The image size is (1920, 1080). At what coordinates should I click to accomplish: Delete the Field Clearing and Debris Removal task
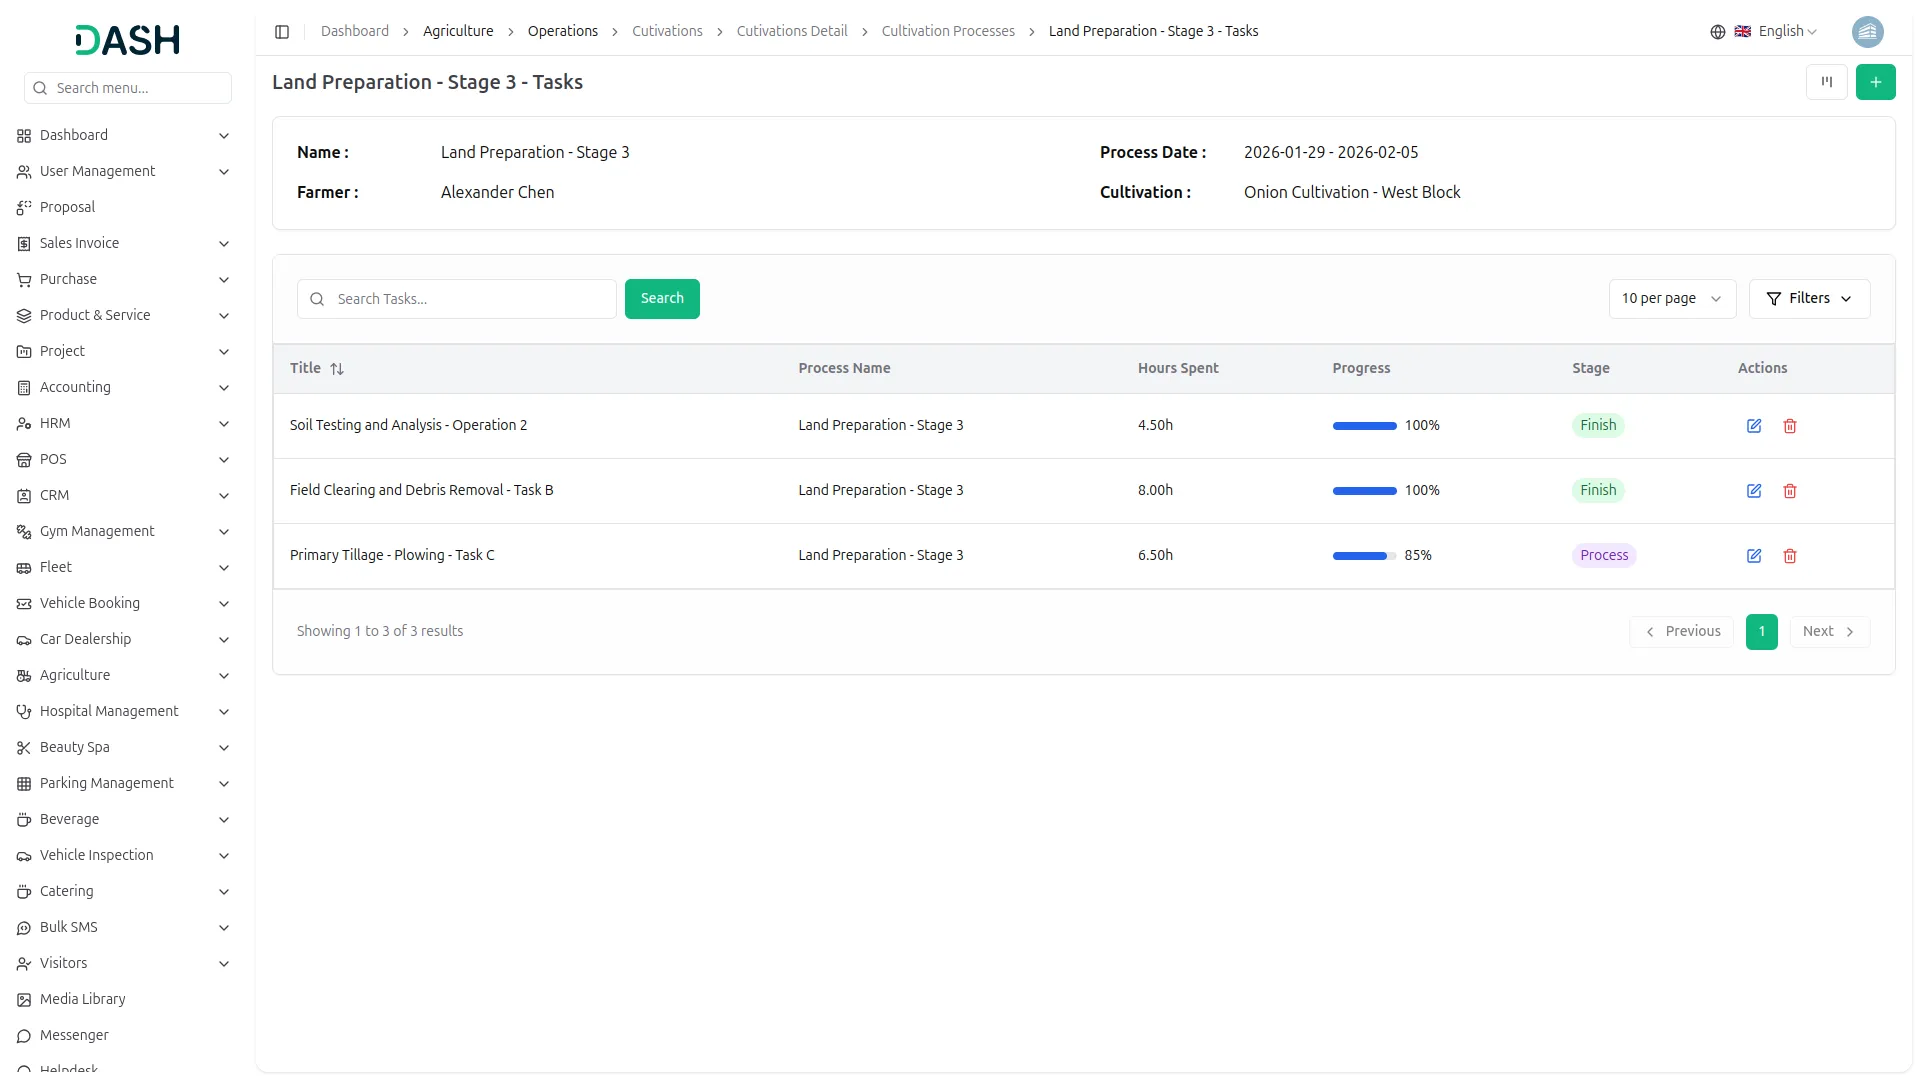pos(1789,491)
